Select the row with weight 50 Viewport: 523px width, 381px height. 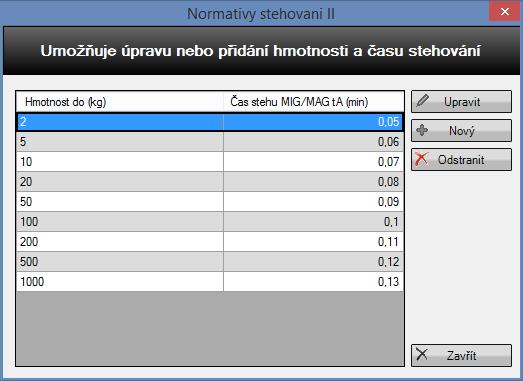(x=210, y=202)
